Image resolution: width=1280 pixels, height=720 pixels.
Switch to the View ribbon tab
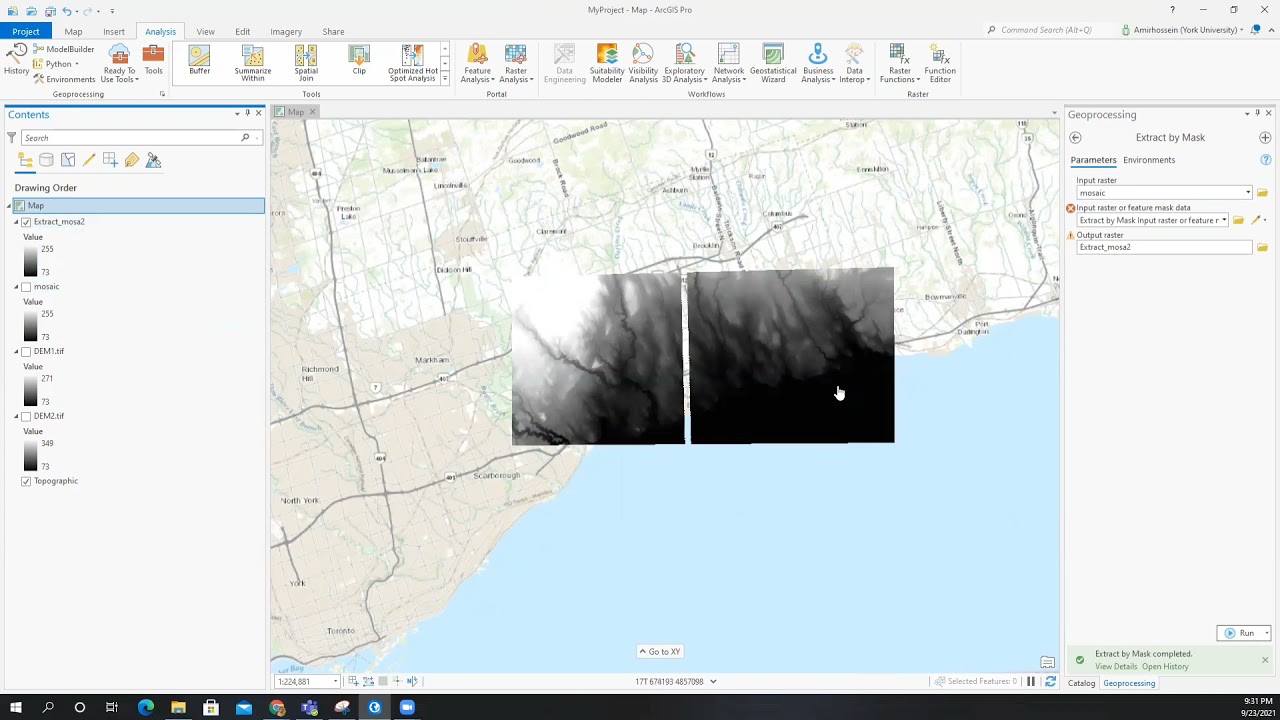[205, 31]
